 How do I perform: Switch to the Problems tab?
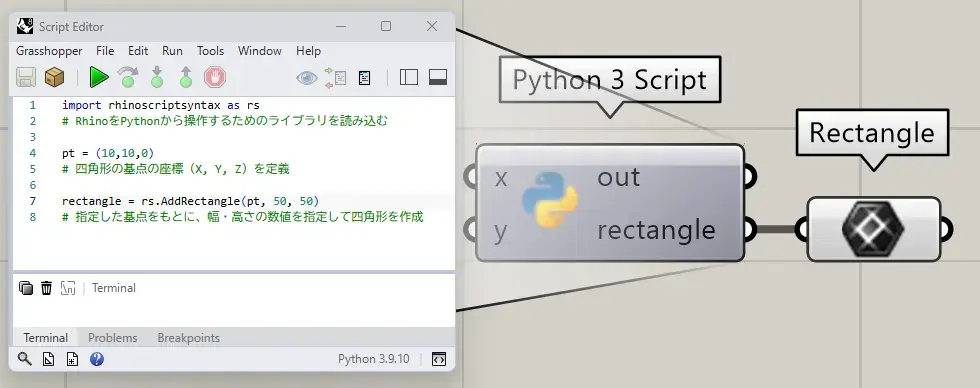(112, 338)
